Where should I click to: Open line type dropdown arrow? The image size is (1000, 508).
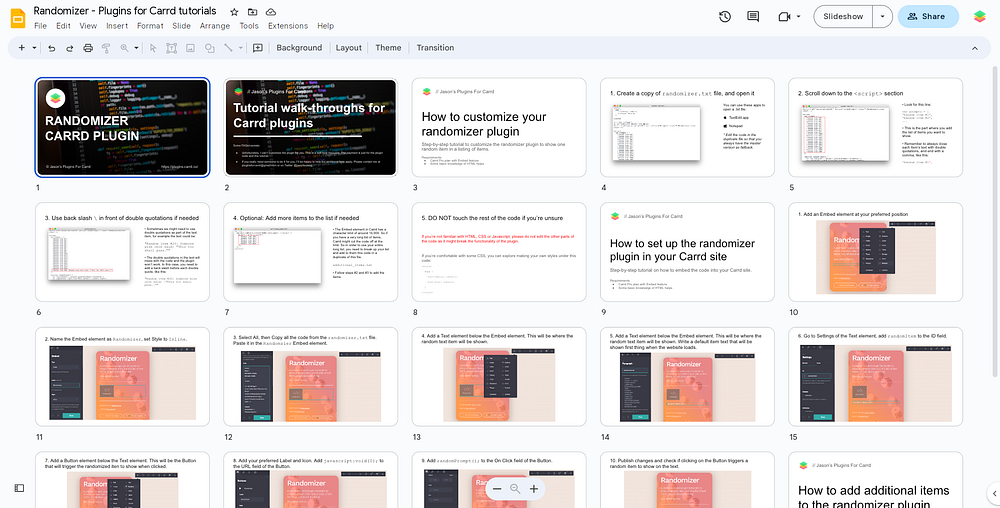pos(240,48)
